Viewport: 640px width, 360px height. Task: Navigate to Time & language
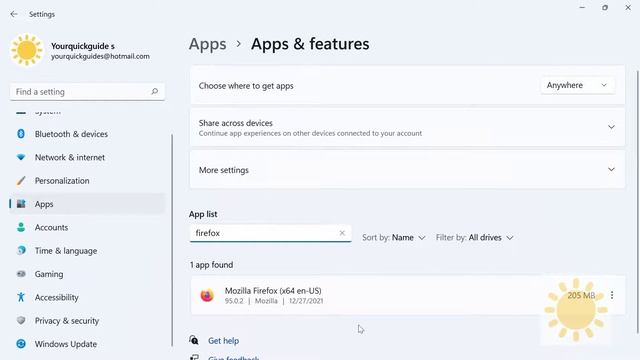point(88,251)
